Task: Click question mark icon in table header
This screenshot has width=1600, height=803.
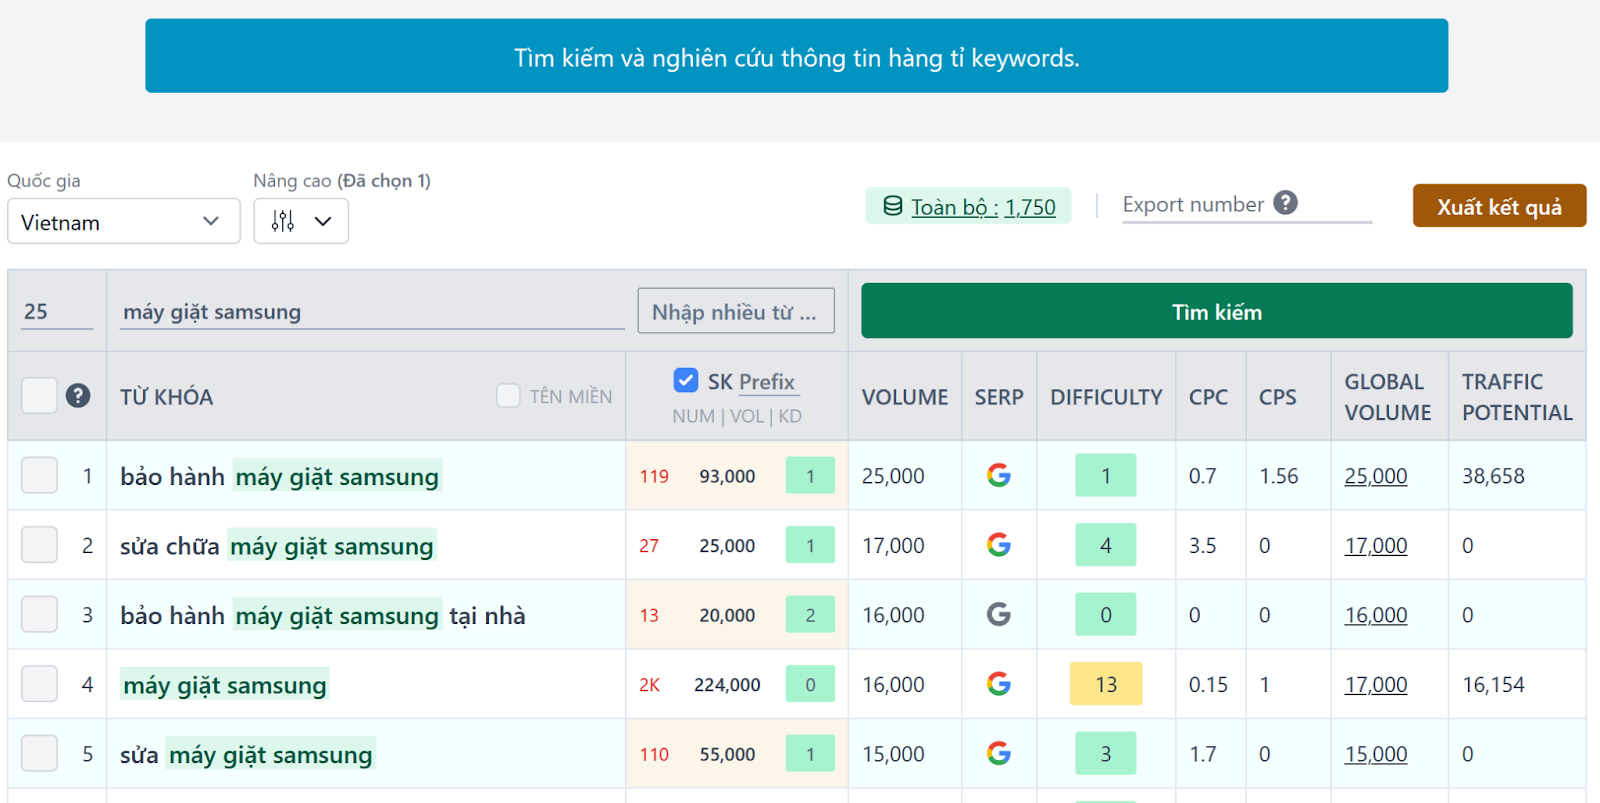Action: [78, 396]
